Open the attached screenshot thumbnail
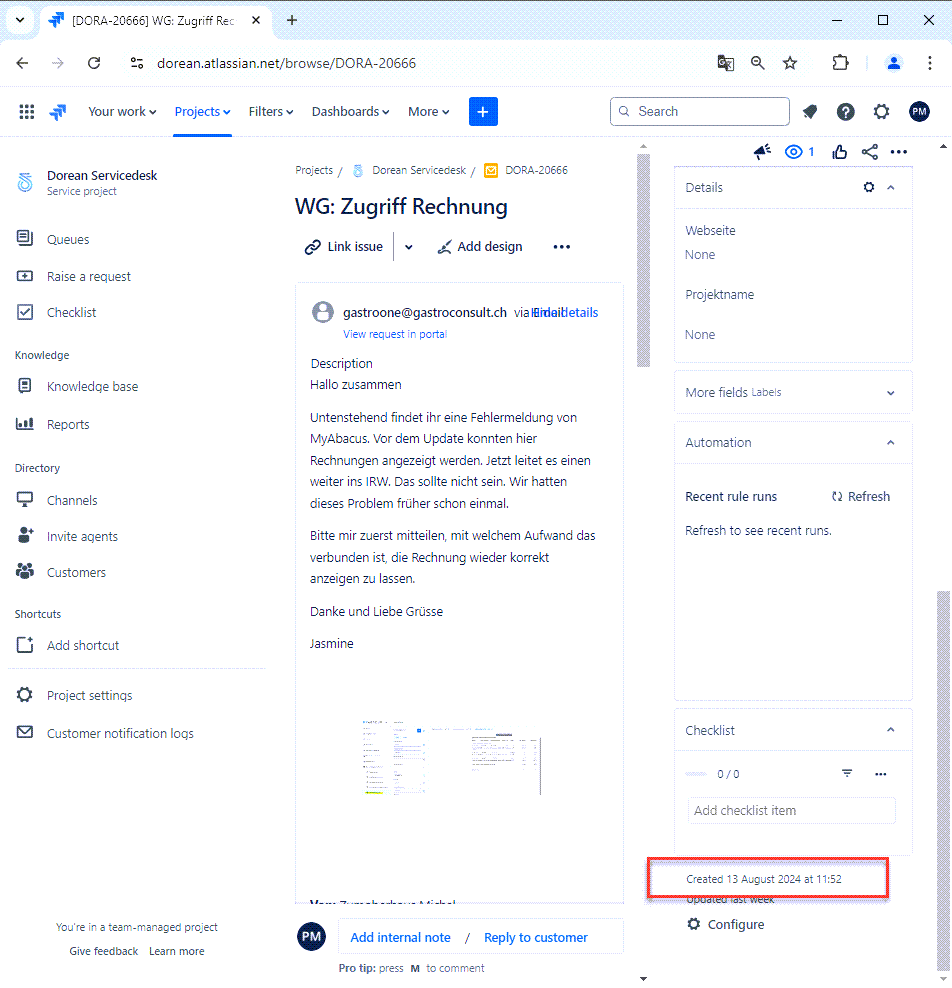This screenshot has width=952, height=988. tap(452, 757)
